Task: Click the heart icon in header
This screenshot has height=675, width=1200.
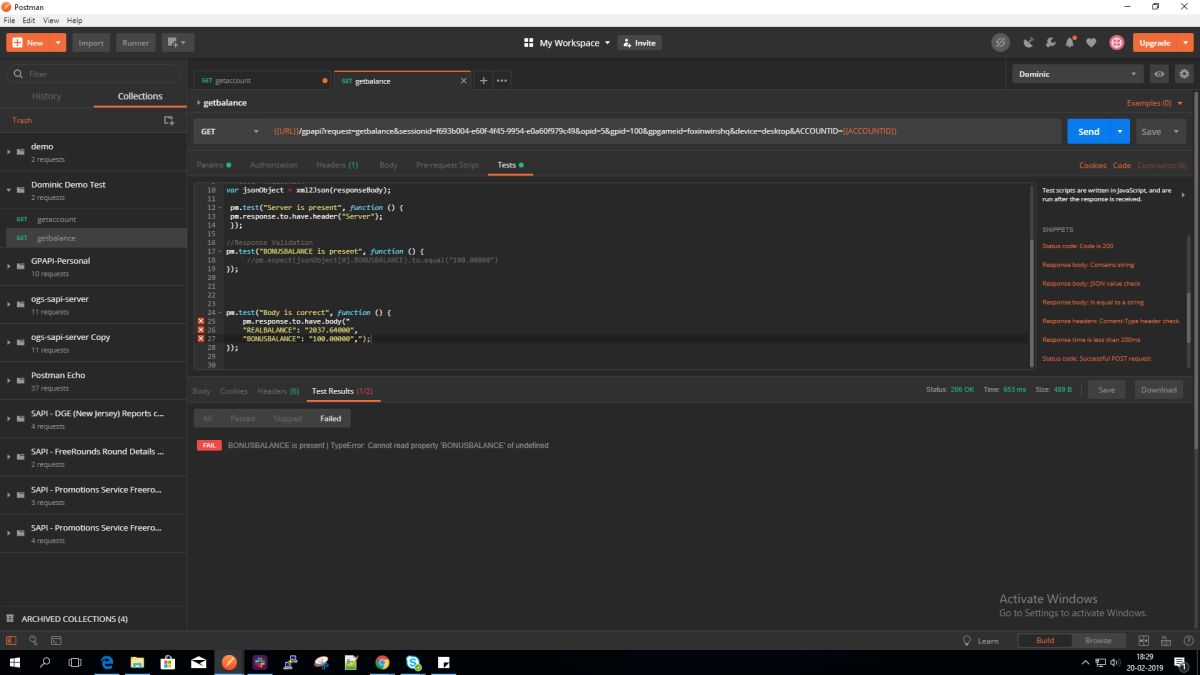Action: pyautogui.click(x=1091, y=43)
